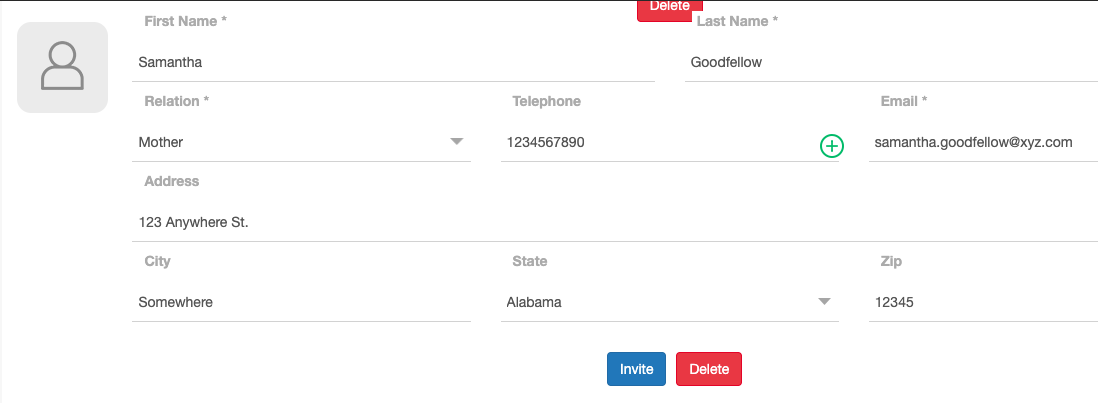
Task: Click the "Address" field label
Action: tap(172, 181)
